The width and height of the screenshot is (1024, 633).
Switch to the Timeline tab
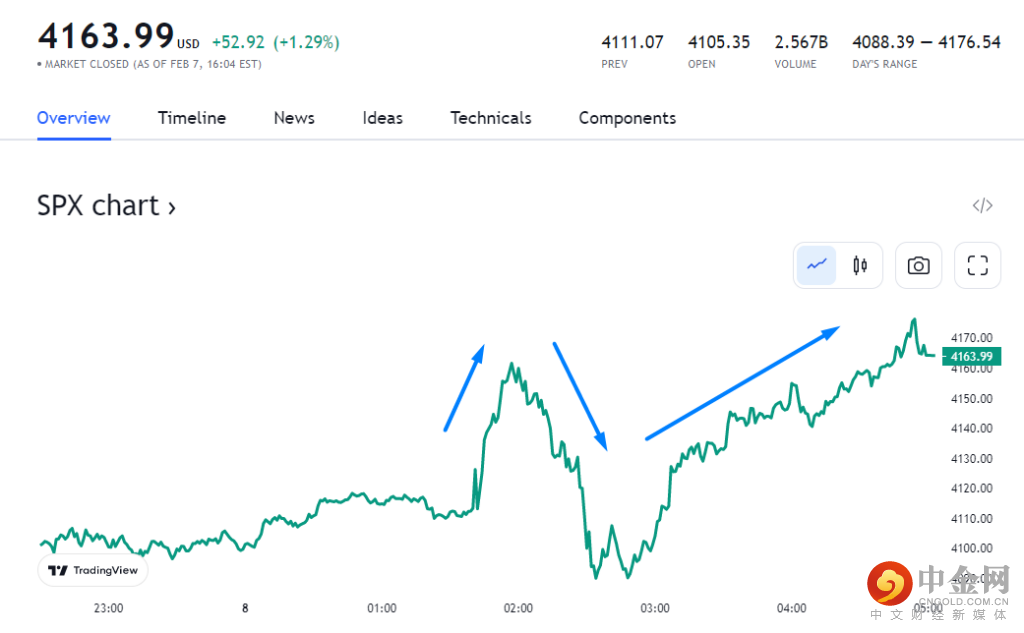pos(192,118)
